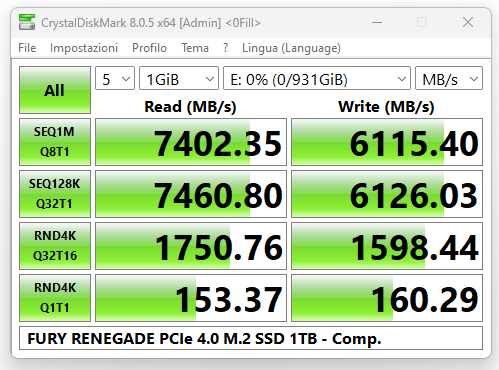Open the Impostazioni menu
The image size is (499, 370).
click(84, 48)
